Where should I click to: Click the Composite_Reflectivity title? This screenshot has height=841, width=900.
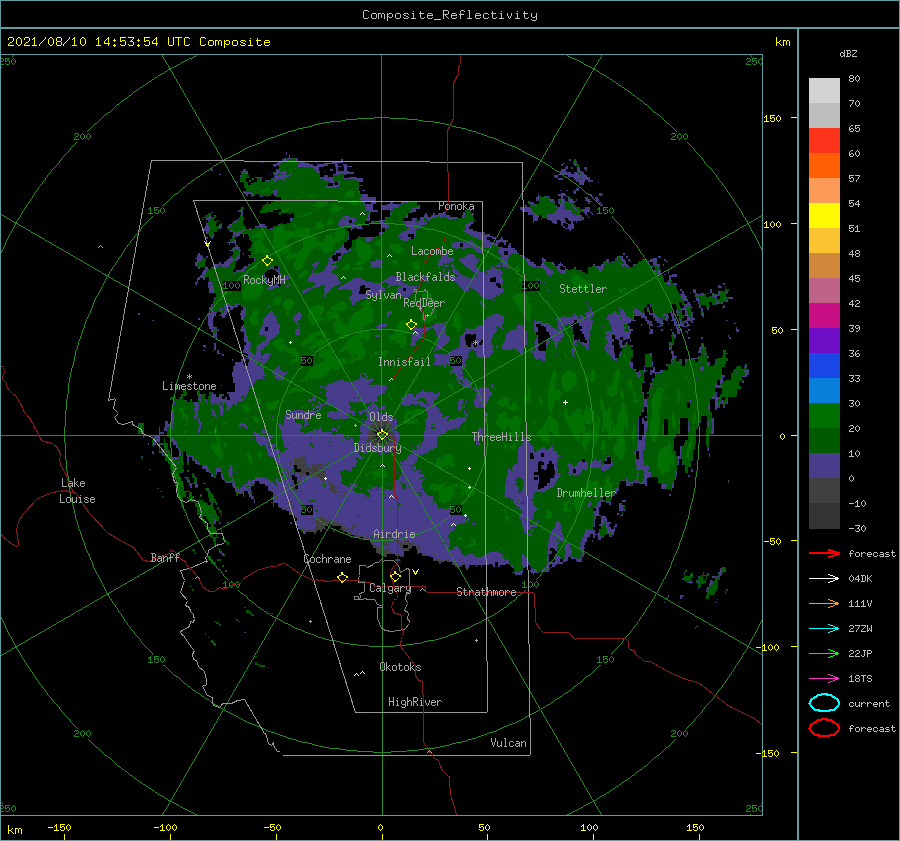(450, 15)
